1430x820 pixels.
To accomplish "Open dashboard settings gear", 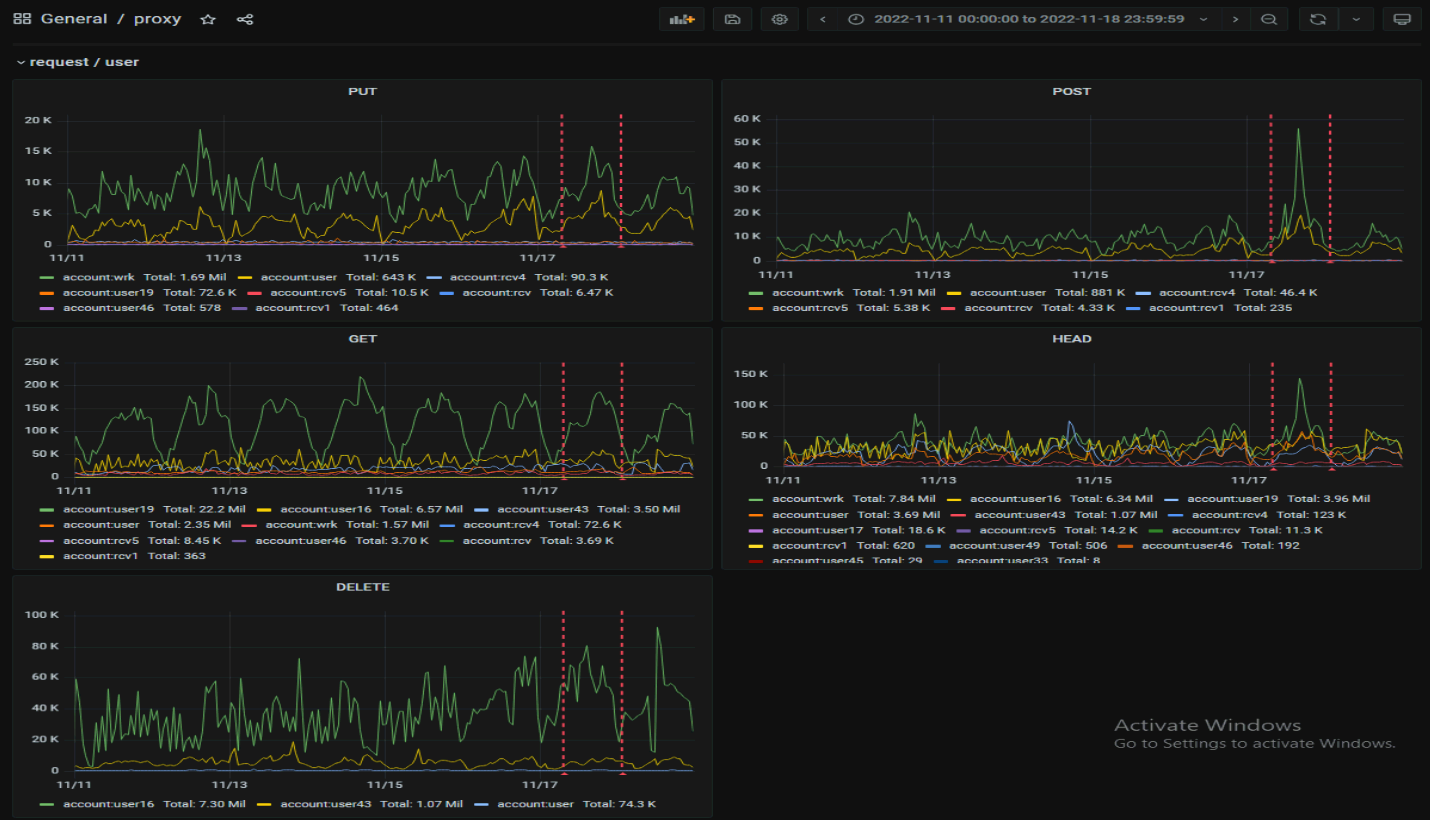I will (780, 19).
